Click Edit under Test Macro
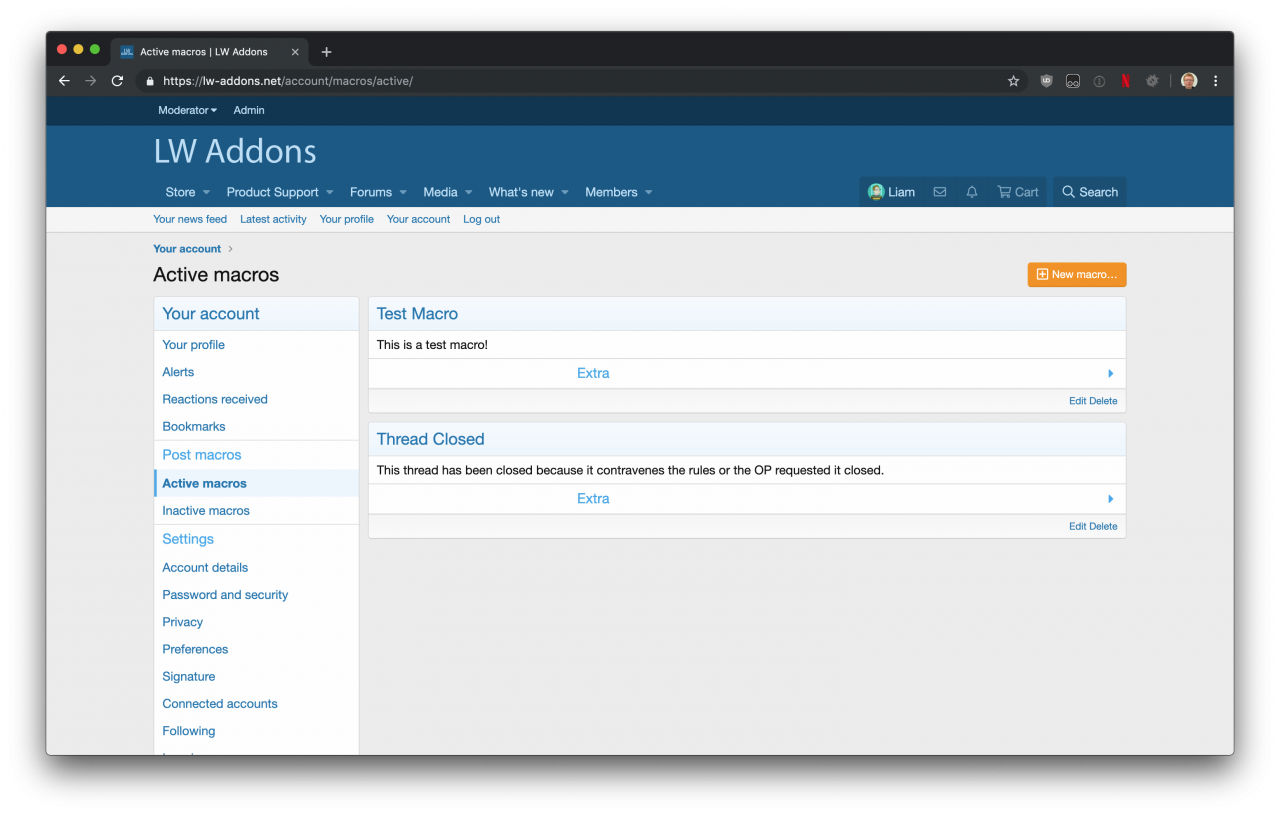 1077,401
